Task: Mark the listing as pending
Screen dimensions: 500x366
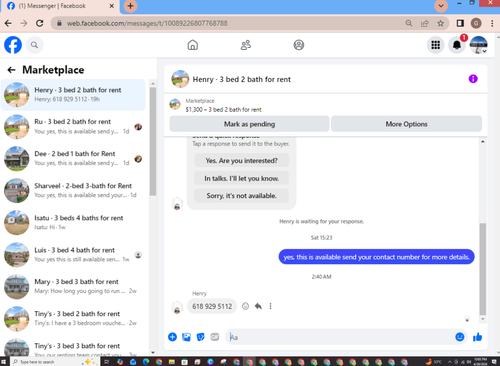Action: pyautogui.click(x=249, y=124)
